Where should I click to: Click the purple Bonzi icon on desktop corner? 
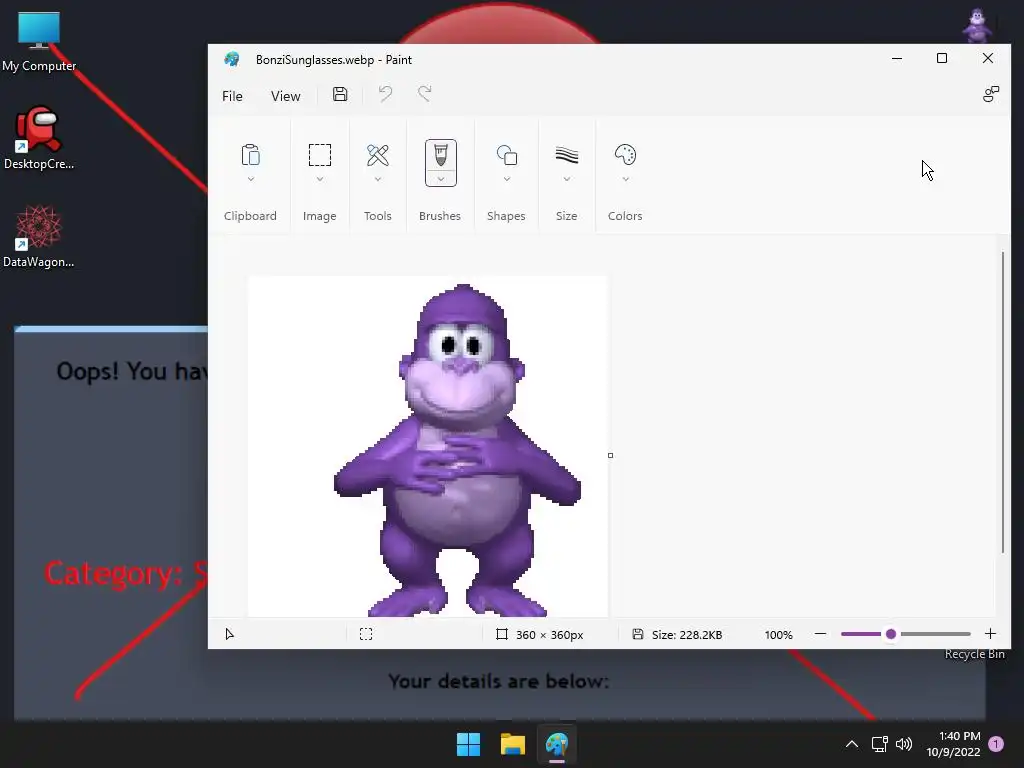(977, 26)
